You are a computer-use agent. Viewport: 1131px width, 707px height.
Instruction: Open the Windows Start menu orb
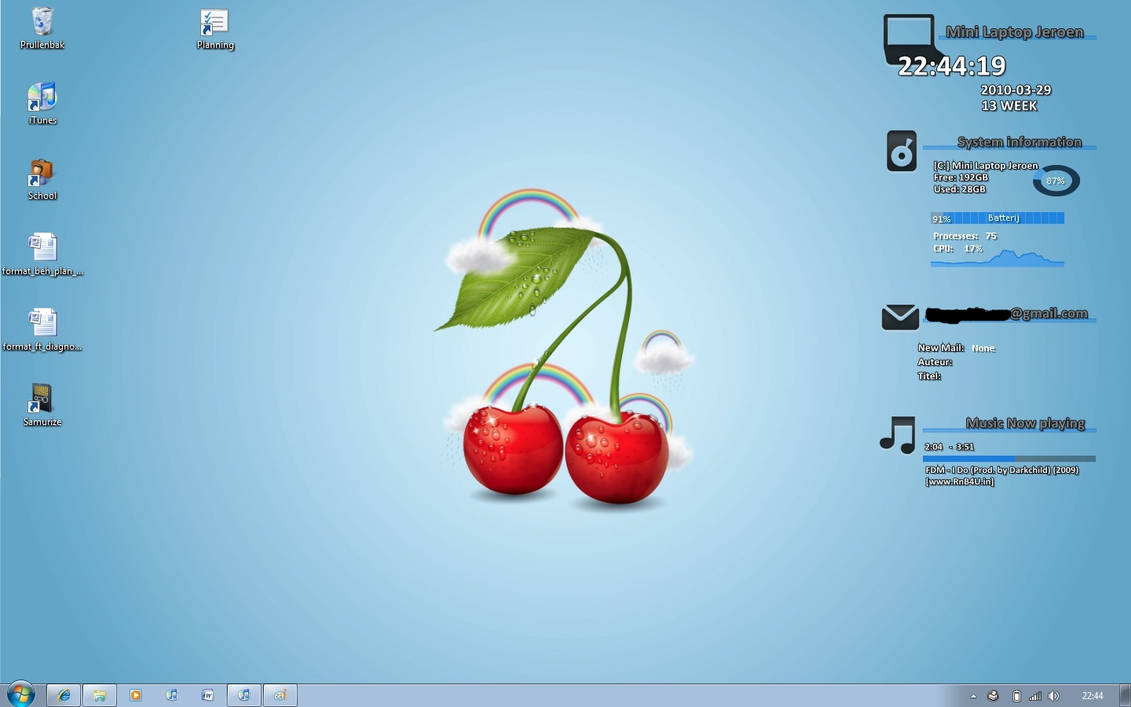click(x=19, y=695)
